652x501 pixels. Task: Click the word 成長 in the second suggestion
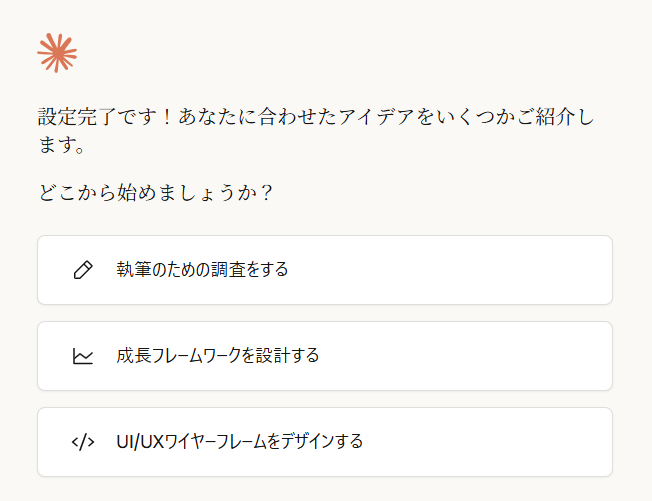pos(131,356)
